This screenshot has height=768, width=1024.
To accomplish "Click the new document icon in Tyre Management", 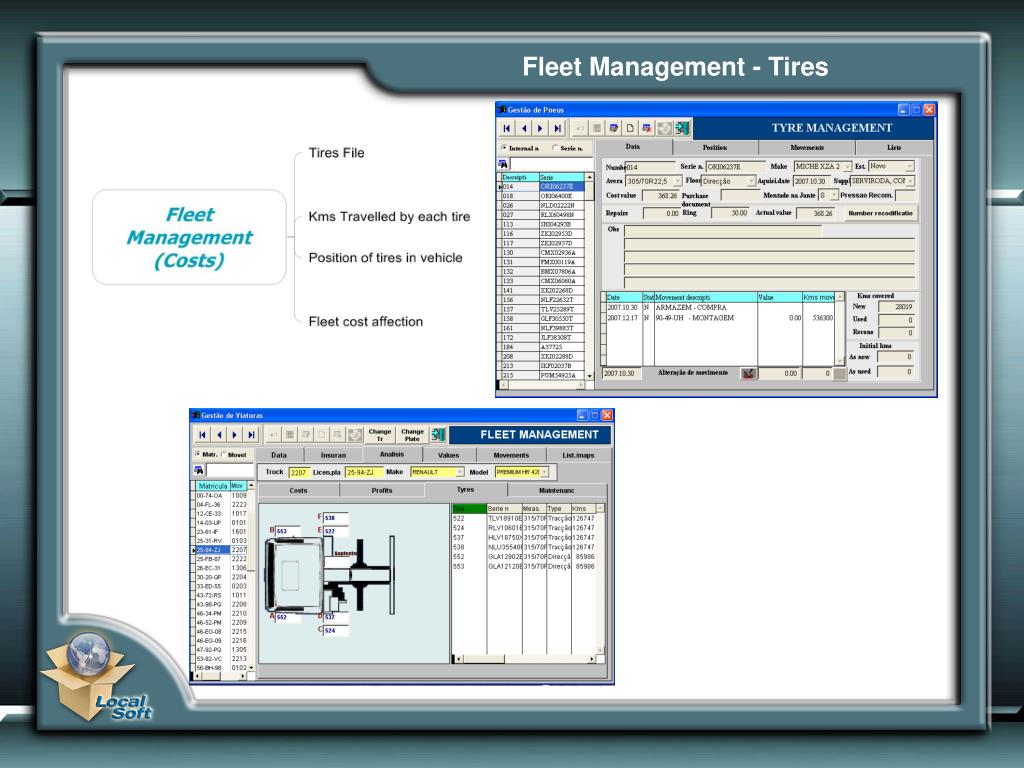I will pyautogui.click(x=630, y=128).
